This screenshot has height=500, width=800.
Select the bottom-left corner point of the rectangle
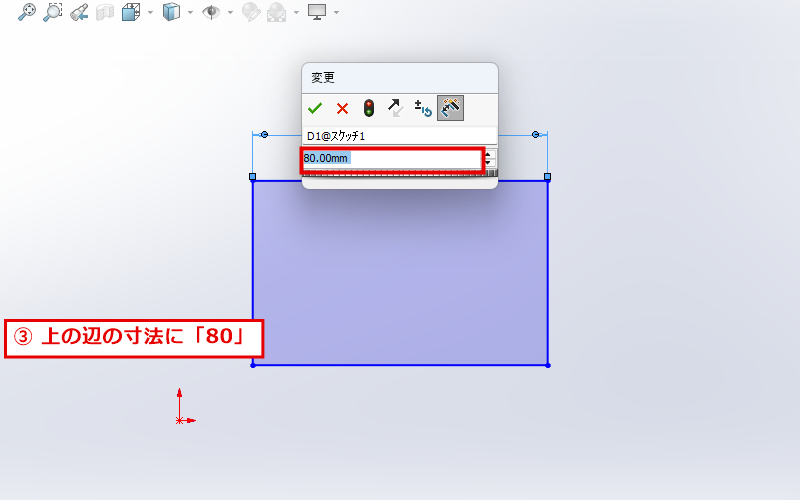pyautogui.click(x=253, y=365)
